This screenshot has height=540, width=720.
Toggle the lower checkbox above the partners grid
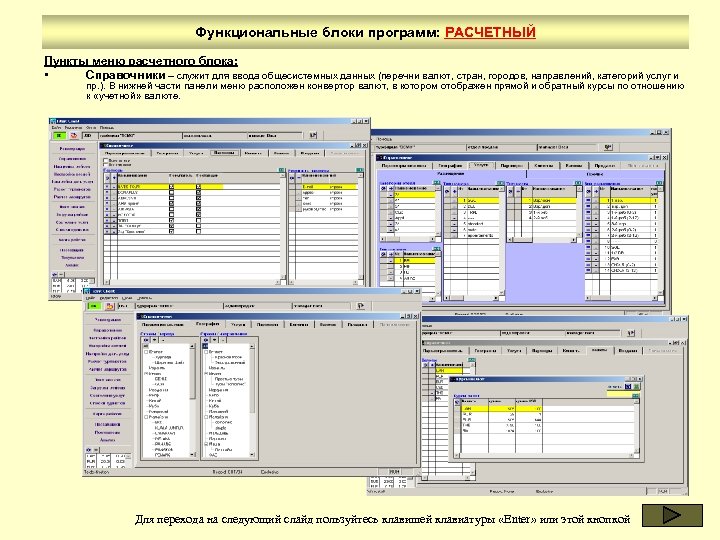point(106,165)
